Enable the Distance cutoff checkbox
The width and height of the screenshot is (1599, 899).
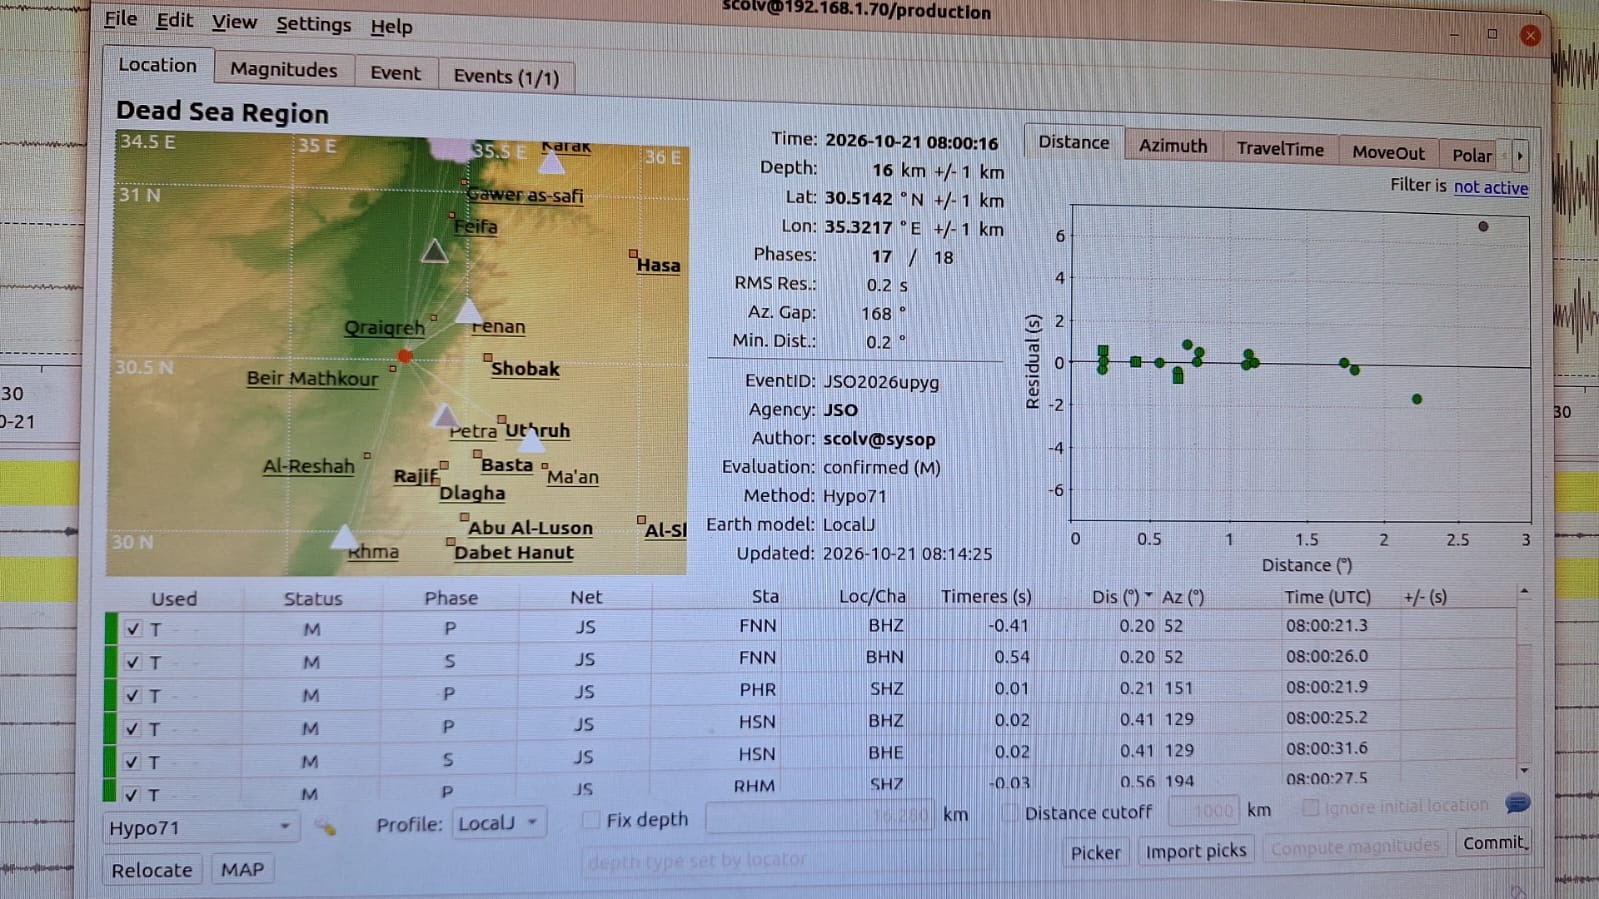pyautogui.click(x=1010, y=812)
